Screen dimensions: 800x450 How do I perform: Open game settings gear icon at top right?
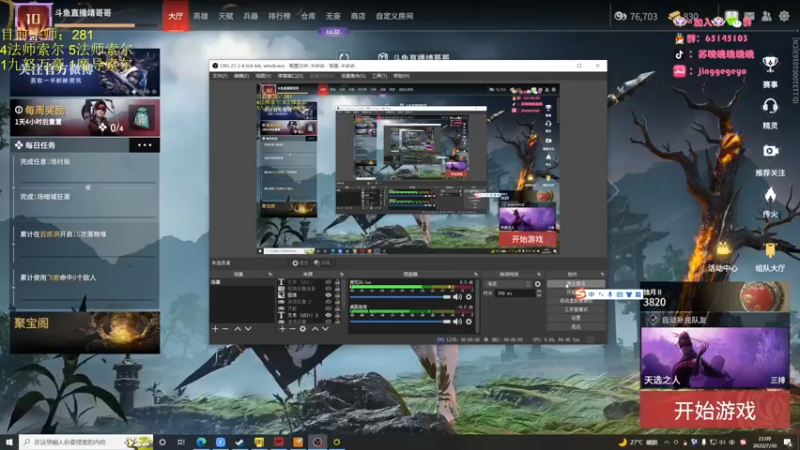point(784,16)
